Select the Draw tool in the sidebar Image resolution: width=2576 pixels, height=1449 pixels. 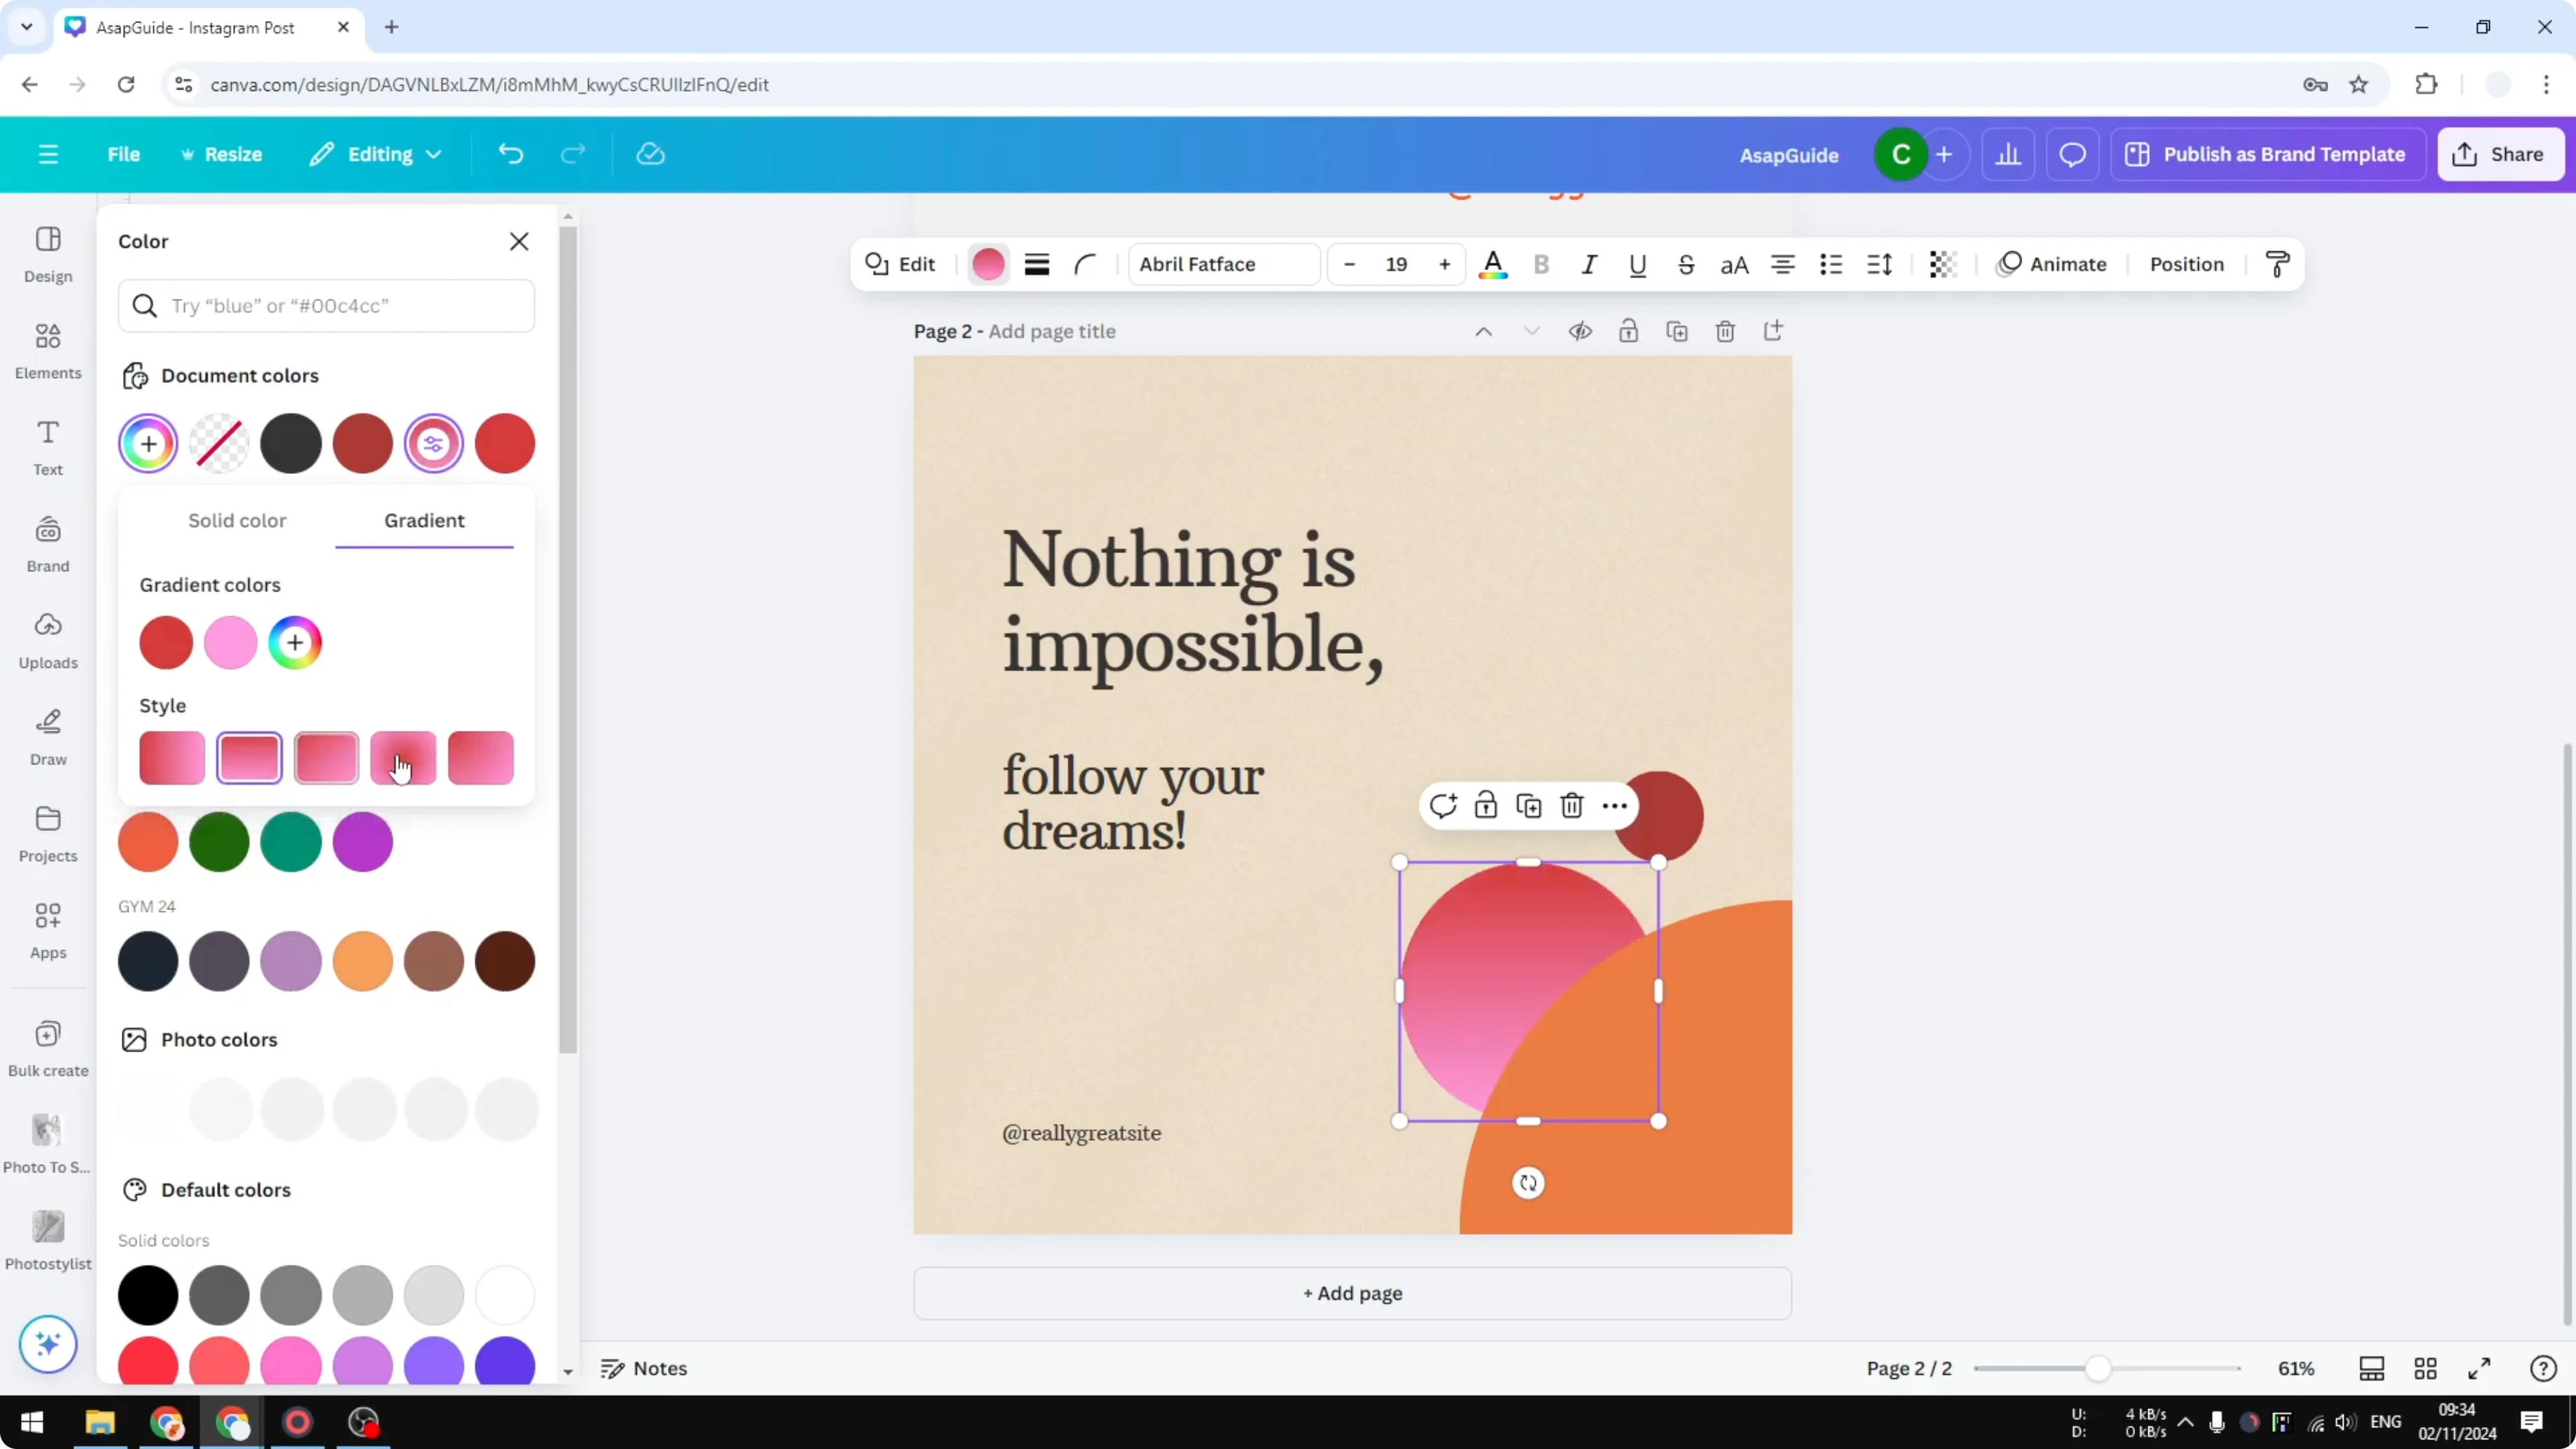coord(47,737)
